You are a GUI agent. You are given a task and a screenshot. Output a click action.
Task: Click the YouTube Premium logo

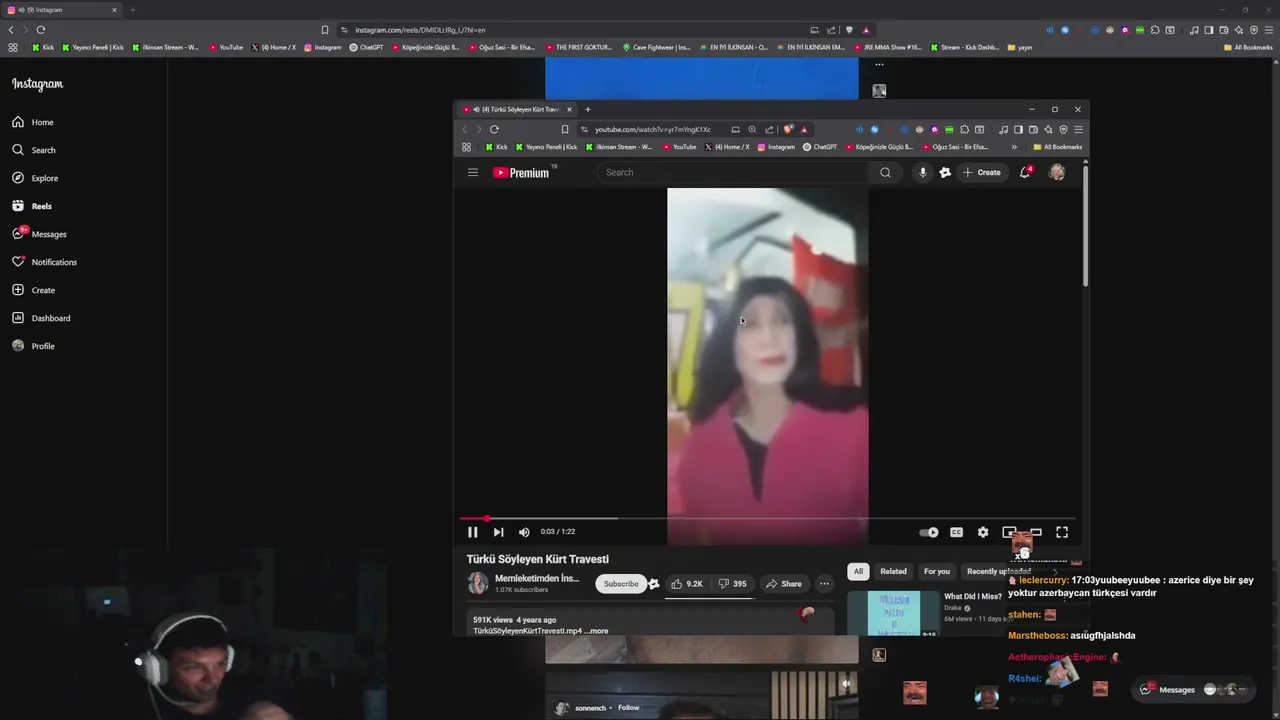521,172
